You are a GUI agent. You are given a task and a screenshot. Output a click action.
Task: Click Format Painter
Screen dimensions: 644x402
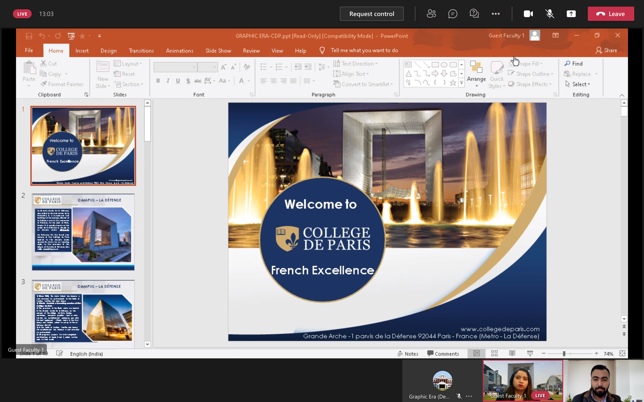coord(62,84)
